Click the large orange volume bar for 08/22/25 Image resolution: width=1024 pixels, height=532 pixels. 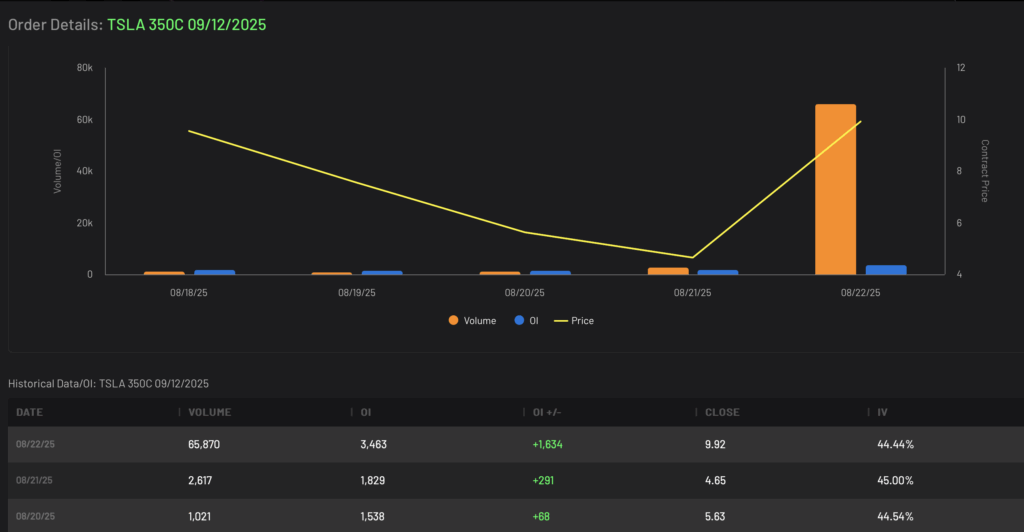click(835, 189)
